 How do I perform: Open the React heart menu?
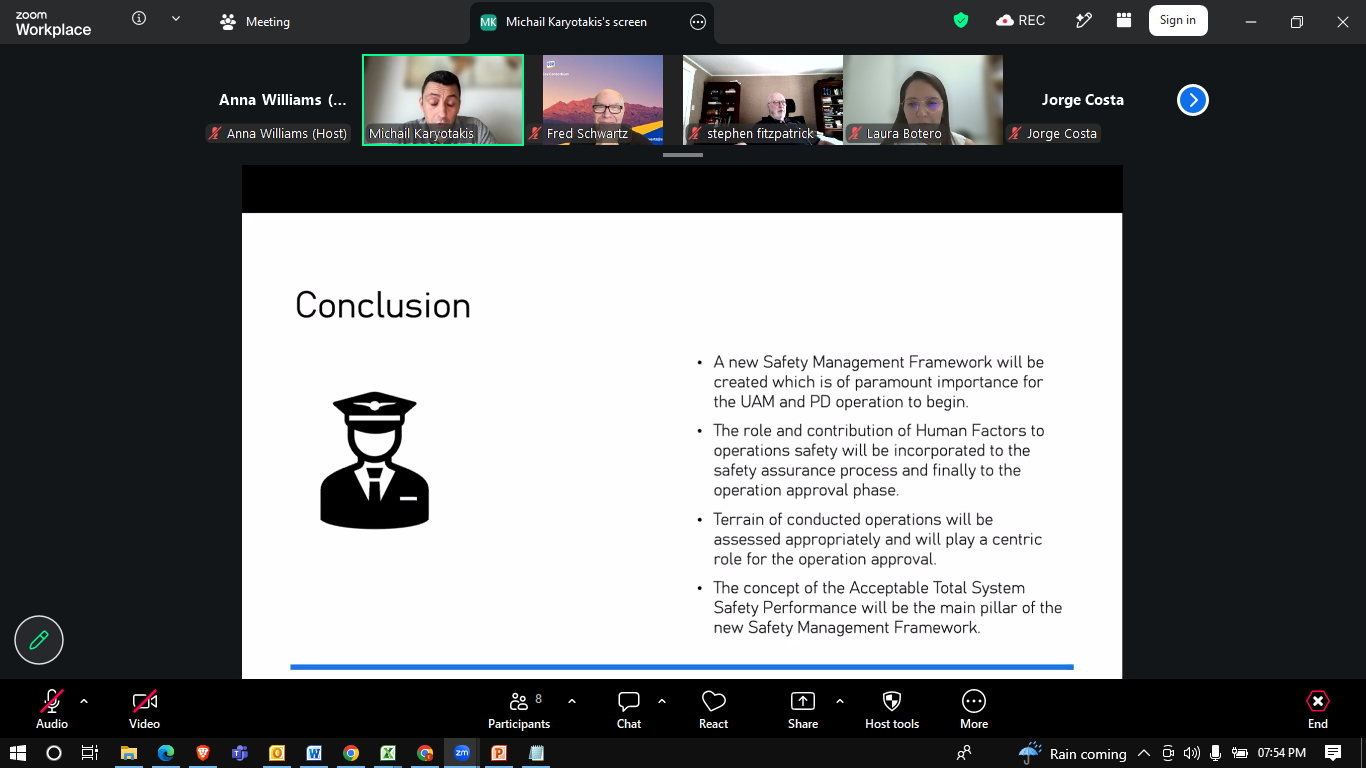pos(714,709)
